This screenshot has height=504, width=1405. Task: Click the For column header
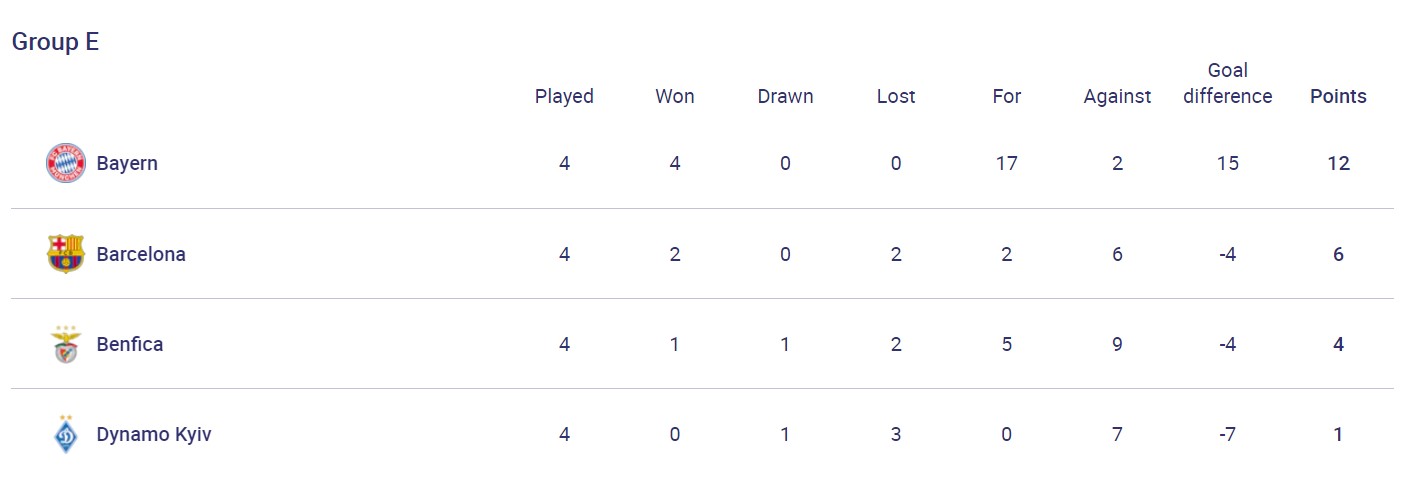click(x=1006, y=96)
